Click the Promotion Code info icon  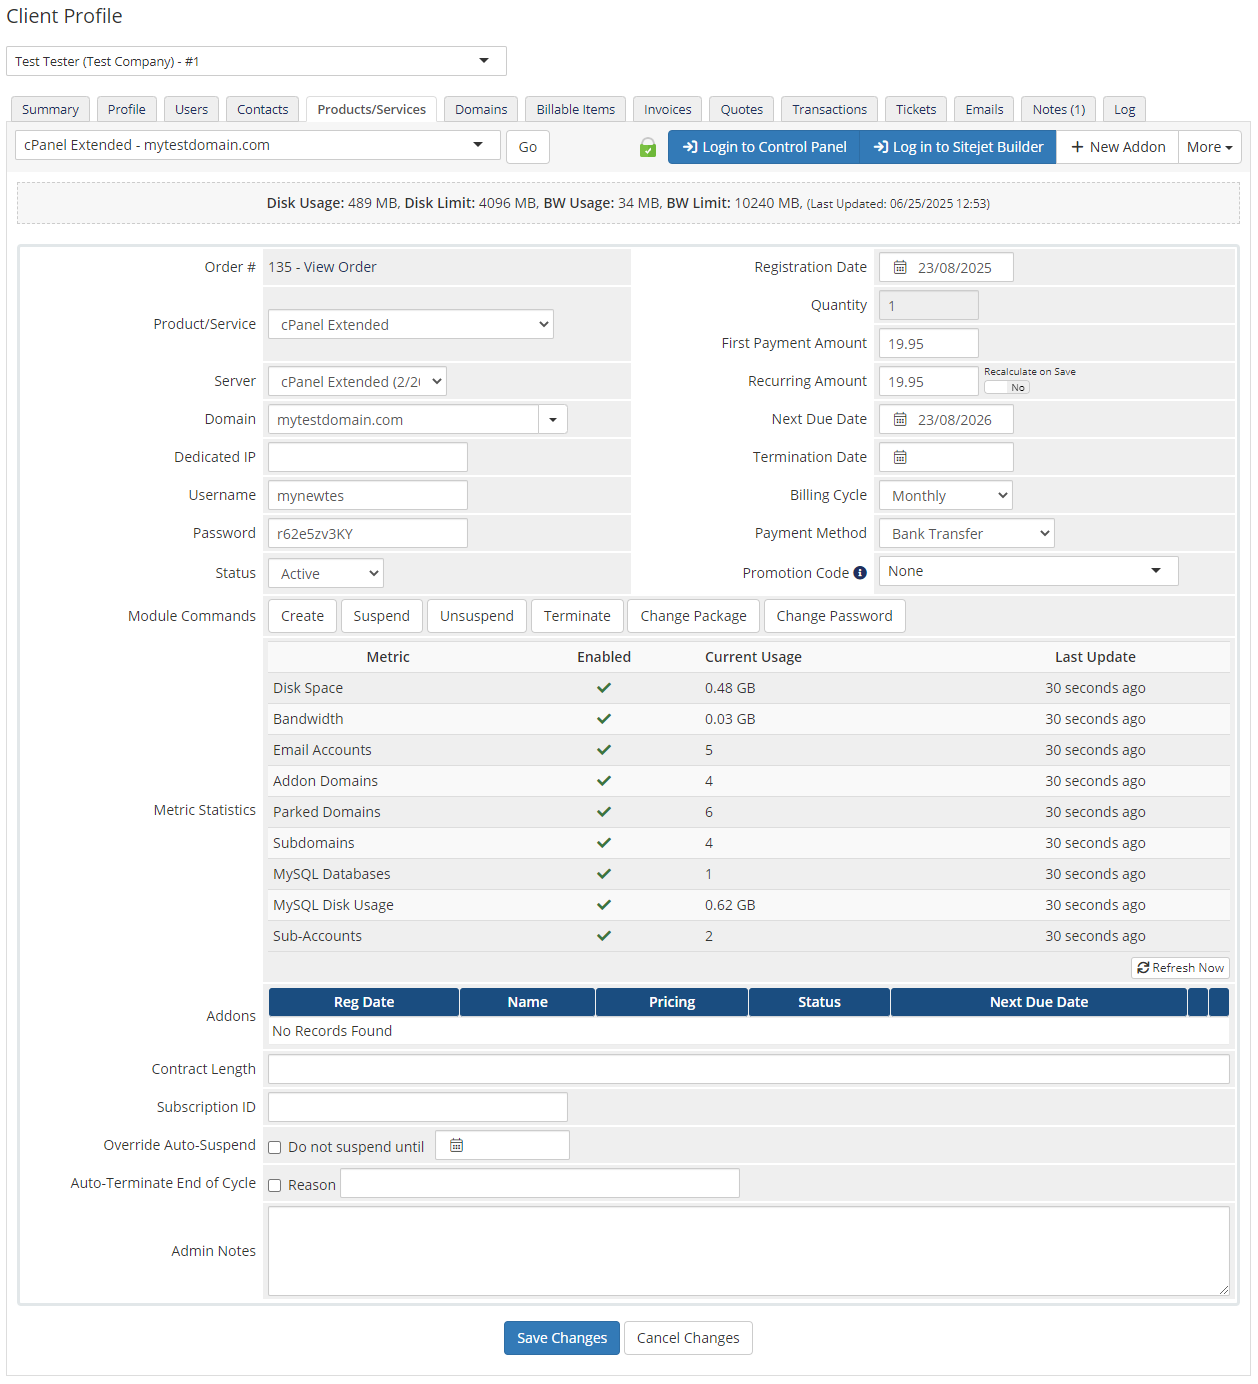tap(860, 573)
